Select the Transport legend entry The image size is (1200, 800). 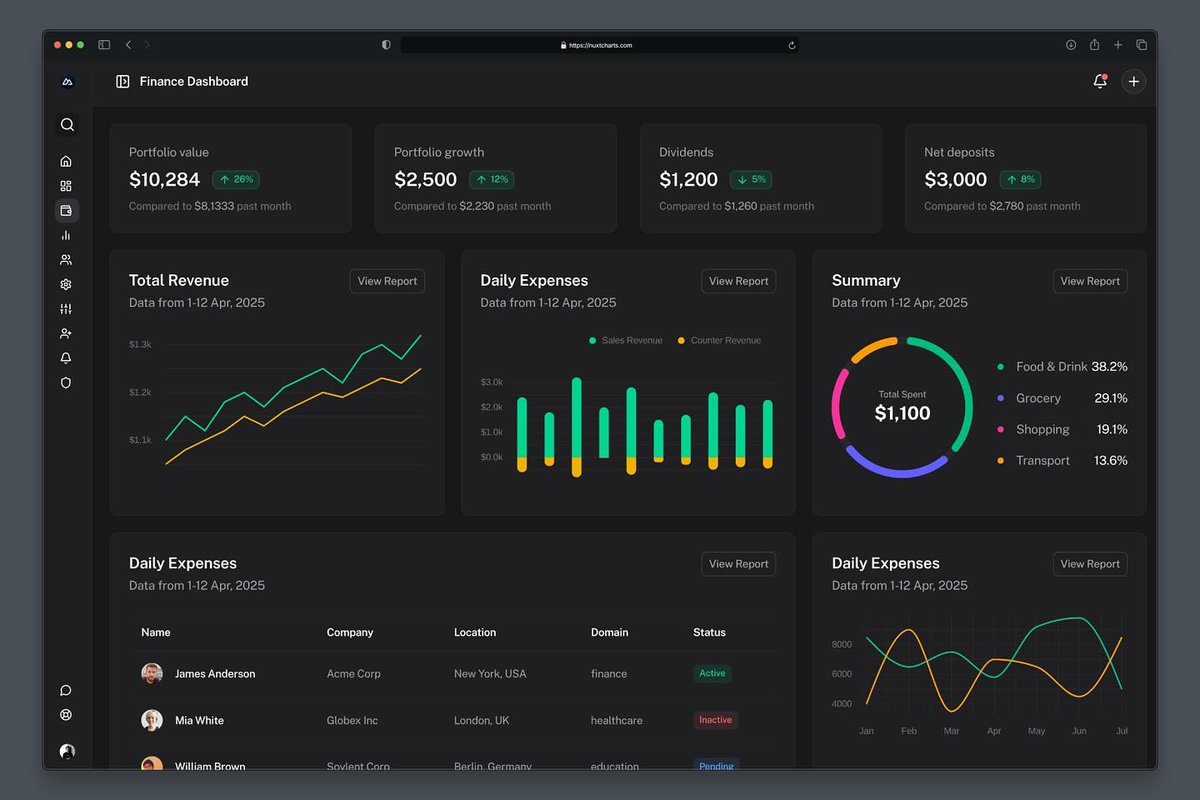tap(1062, 460)
